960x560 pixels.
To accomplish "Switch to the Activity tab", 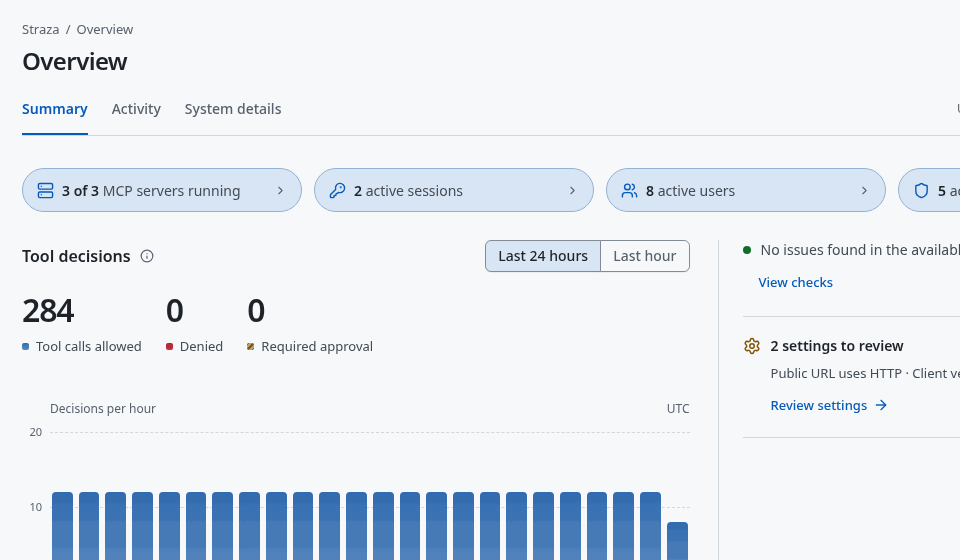I will [x=136, y=109].
